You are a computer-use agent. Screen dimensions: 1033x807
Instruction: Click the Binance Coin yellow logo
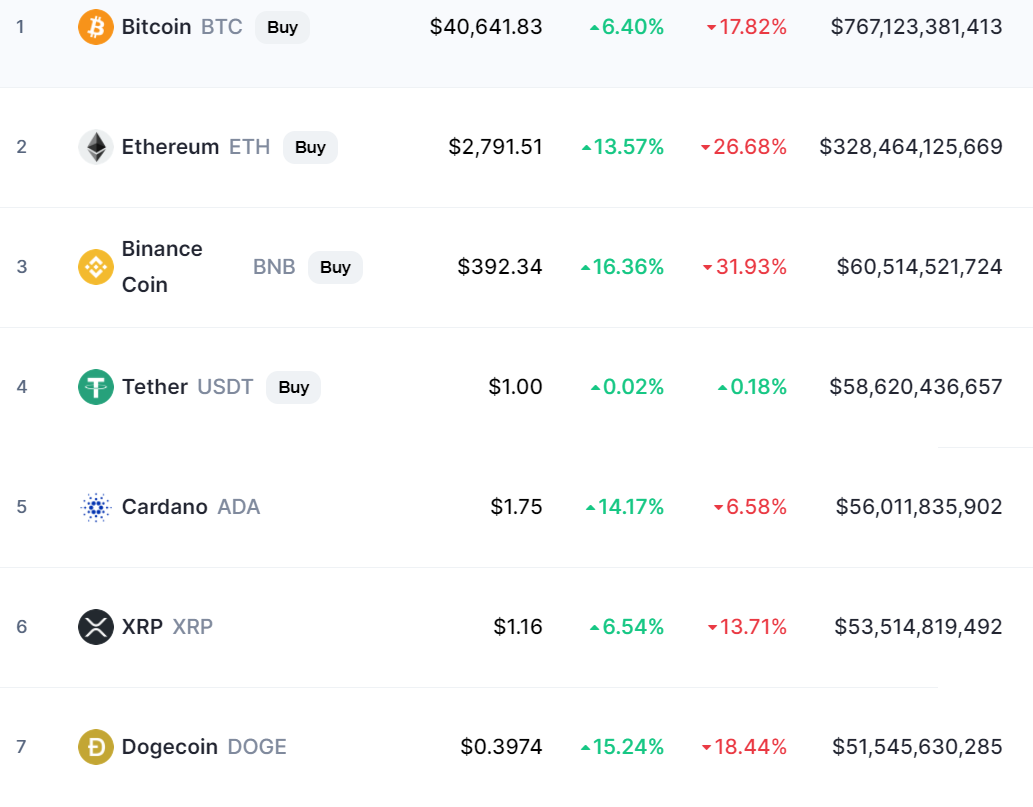tap(96, 267)
